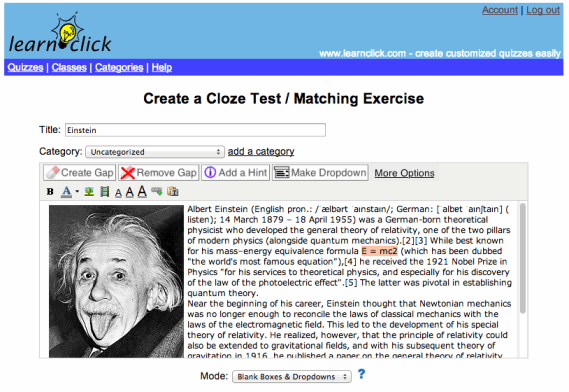Insert media with the filmstrip icon

pyautogui.click(x=105, y=192)
